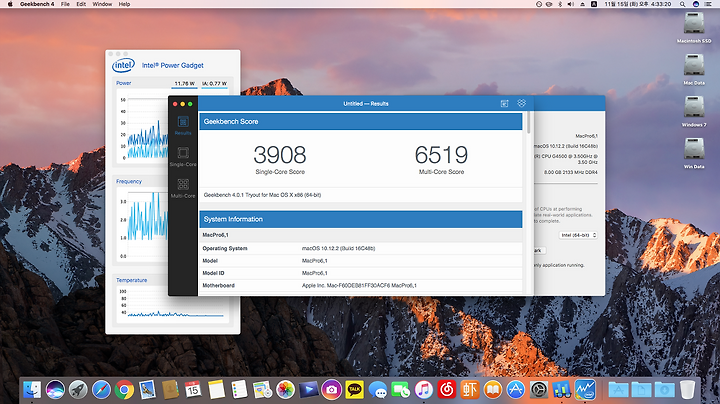Screen dimensions: 720x404
Task: Launch Photos app from the Dock
Action: (x=285, y=390)
